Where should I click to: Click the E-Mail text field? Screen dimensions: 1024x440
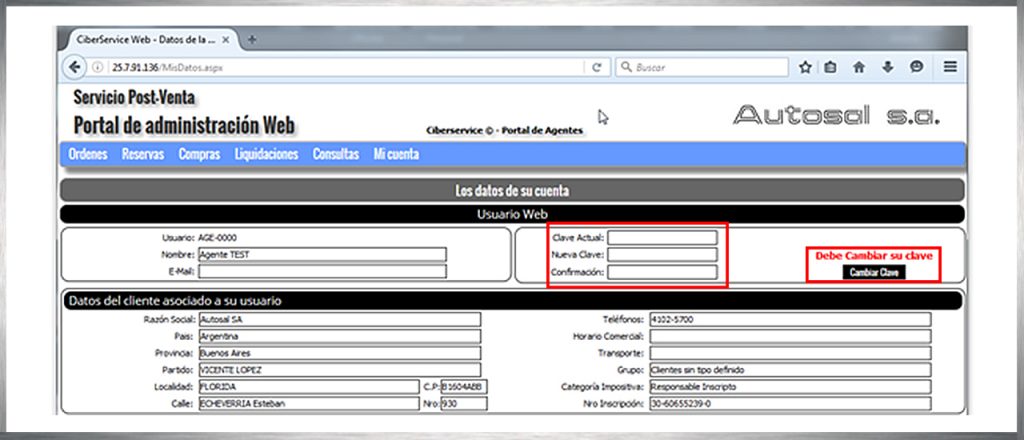[321, 271]
